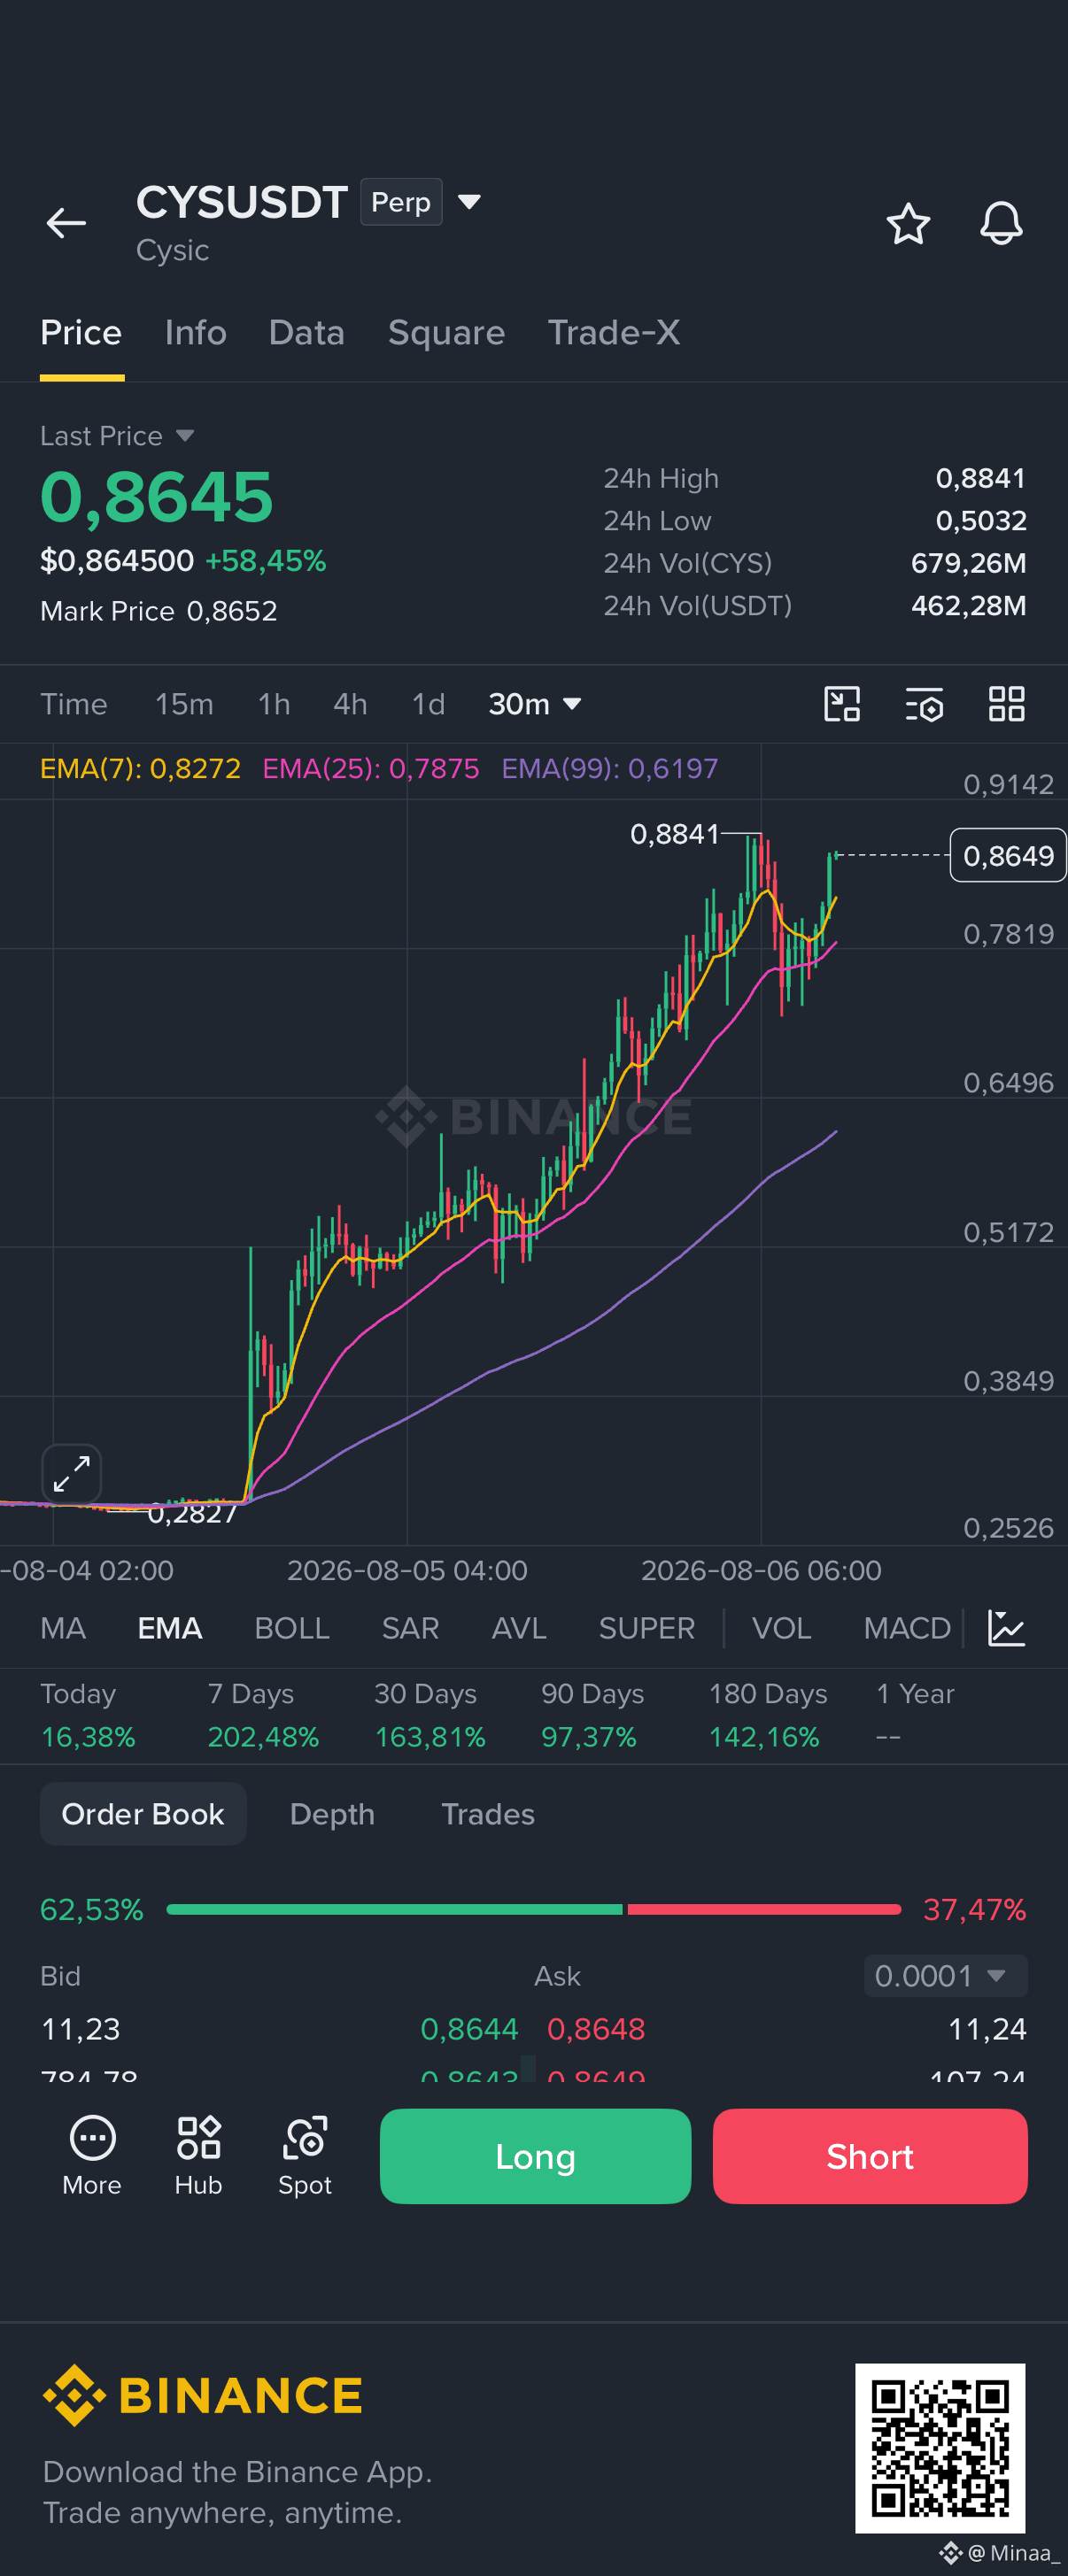Screen dimensions: 1068x2576
Task: Select the 1d chart interval
Action: point(428,704)
